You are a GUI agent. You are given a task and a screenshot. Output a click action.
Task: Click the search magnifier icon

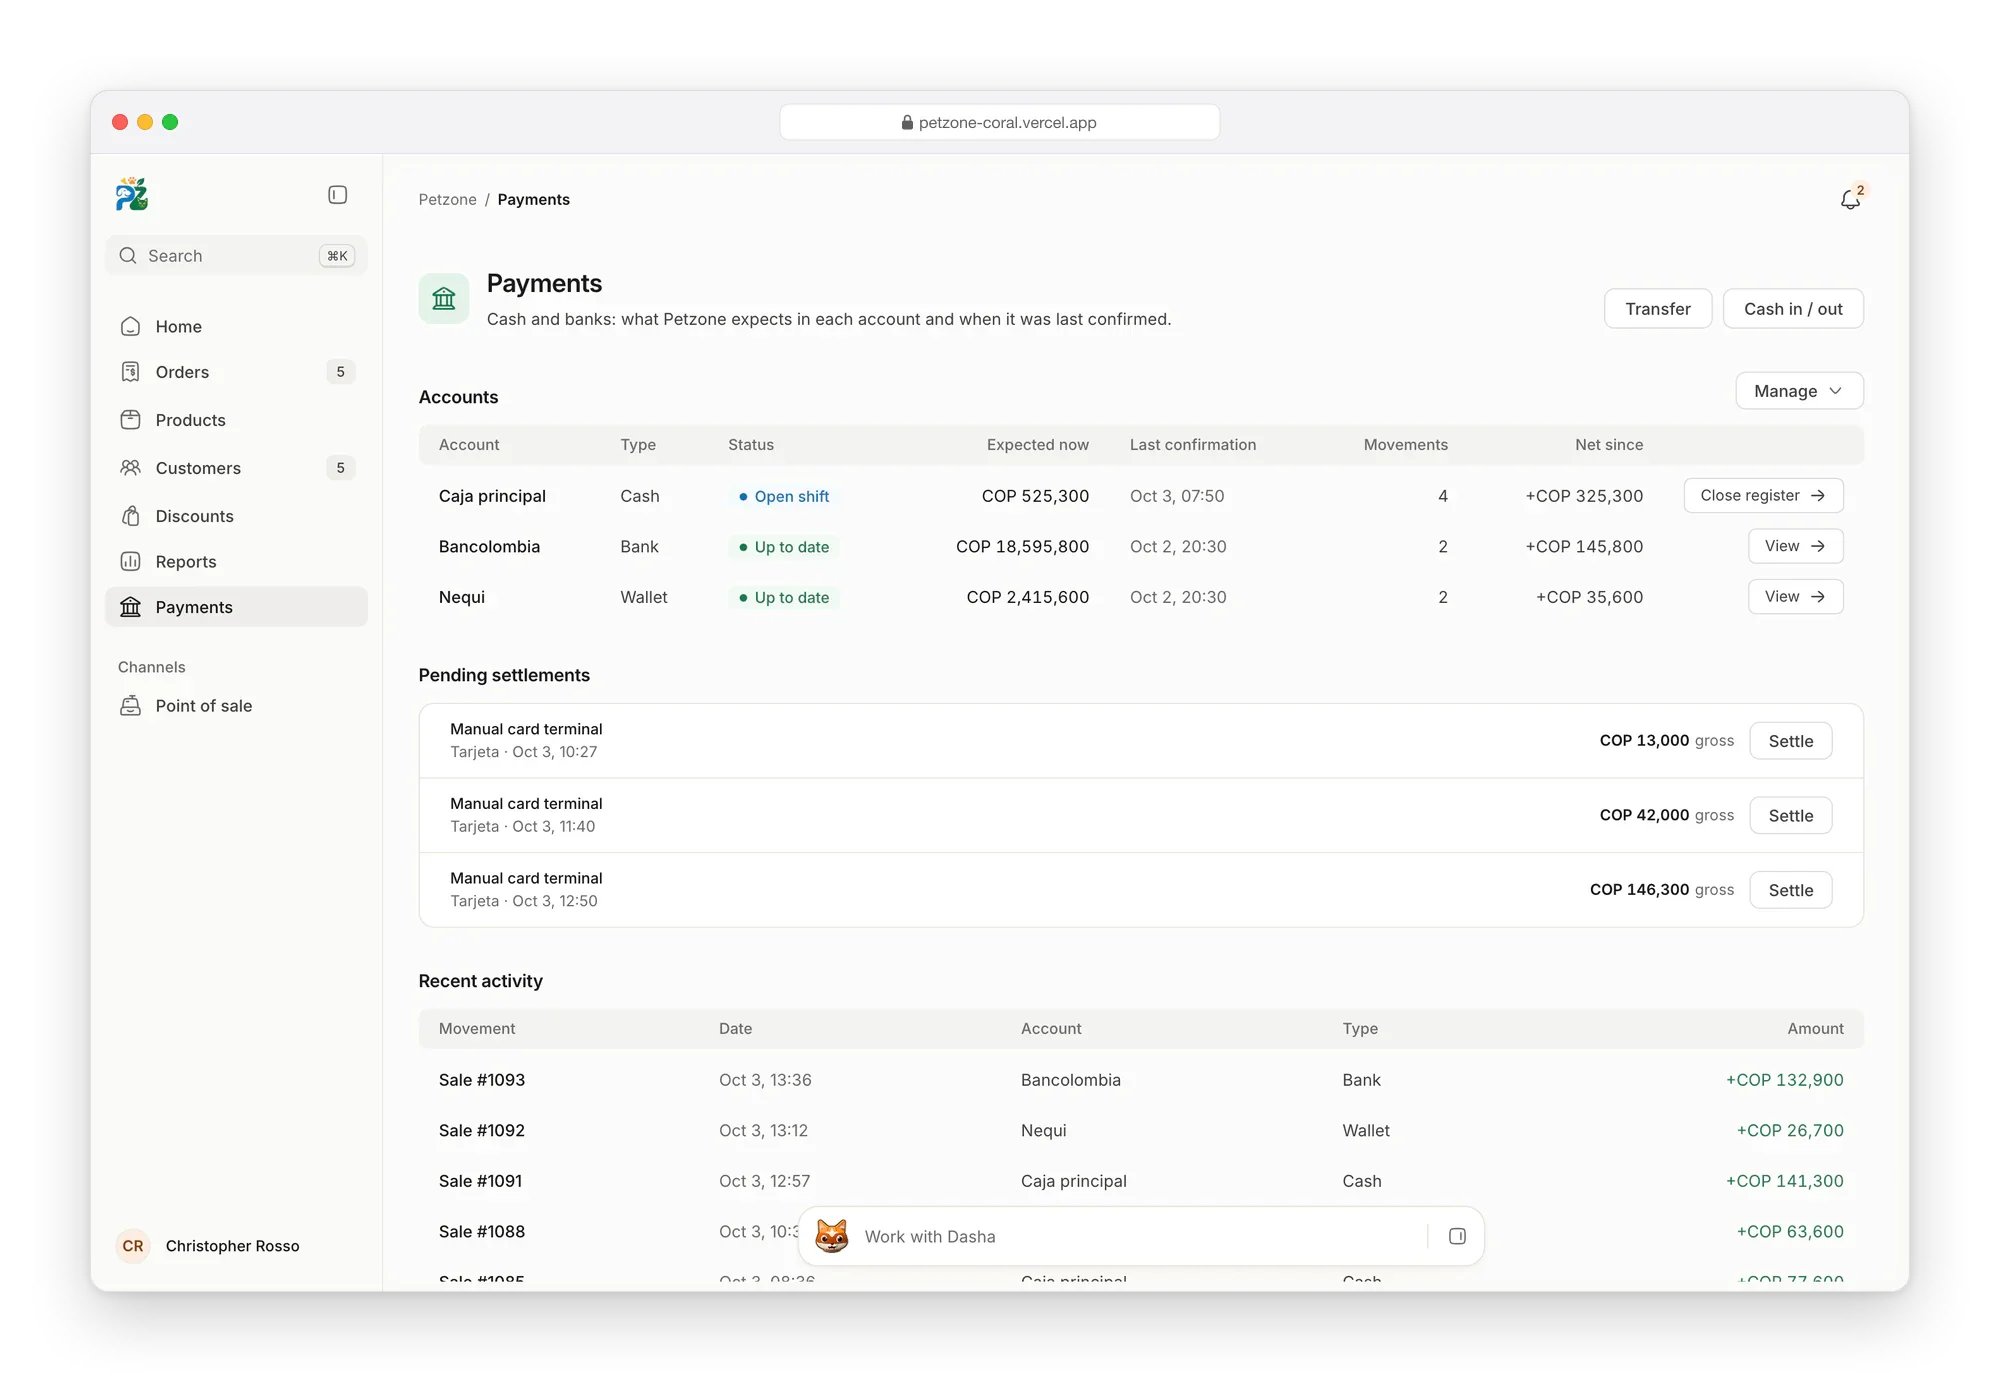(128, 256)
